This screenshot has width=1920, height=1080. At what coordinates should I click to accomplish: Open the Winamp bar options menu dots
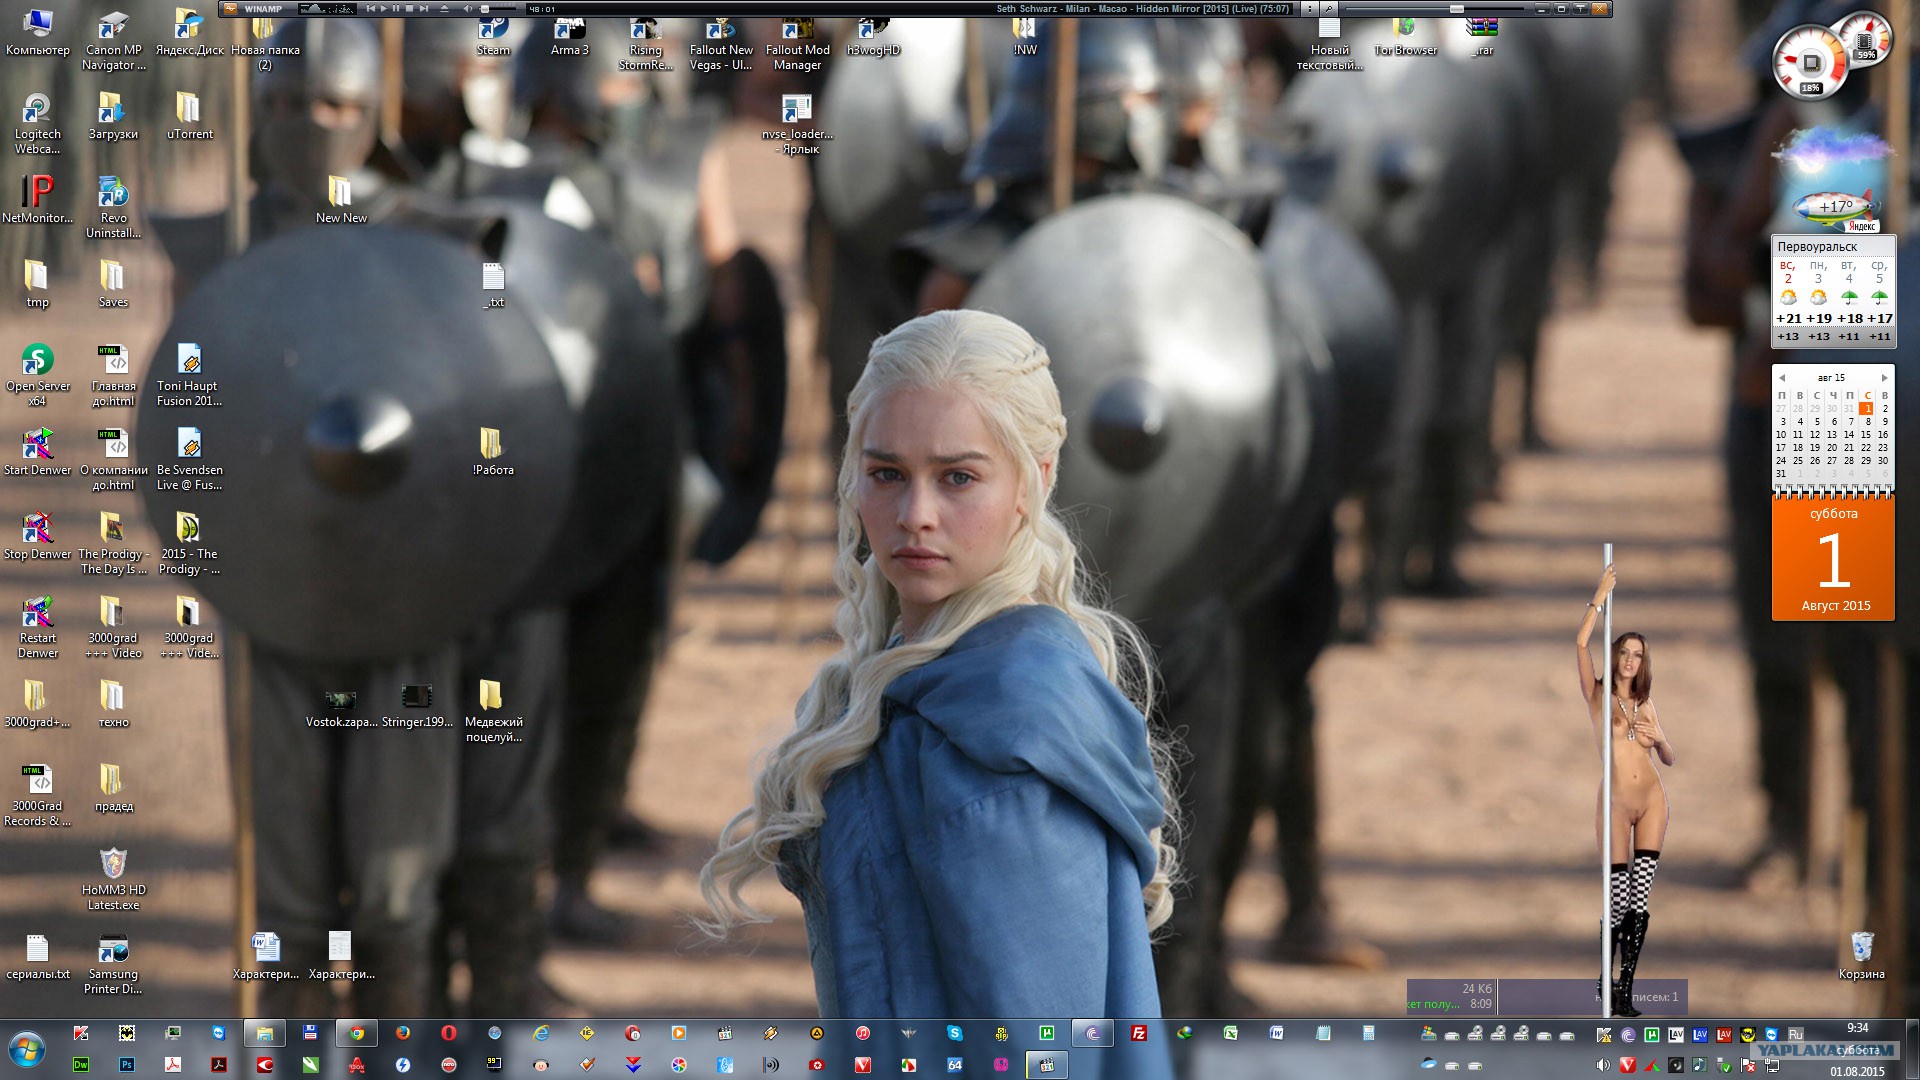[1309, 9]
